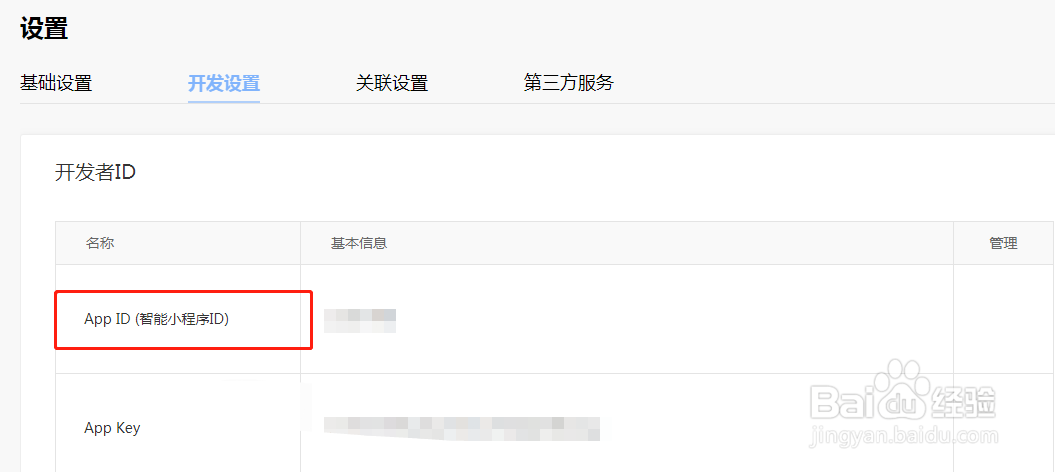
Task: Click the 名称 column header
Action: click(x=100, y=243)
